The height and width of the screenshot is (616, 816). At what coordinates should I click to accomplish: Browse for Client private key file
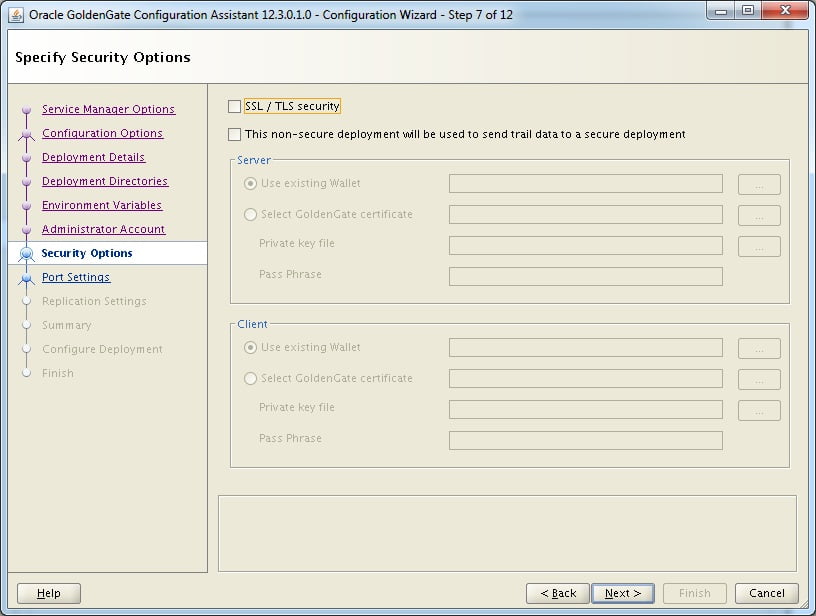coord(759,410)
